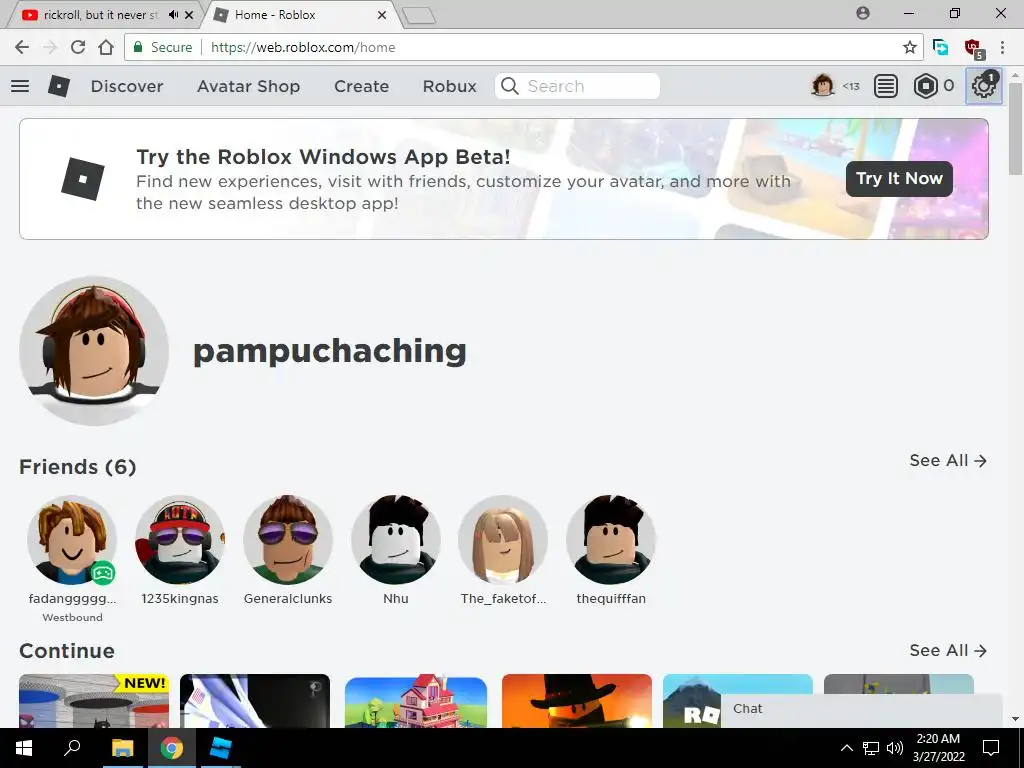Open the Robux page
The image size is (1024, 768).
[x=449, y=86]
